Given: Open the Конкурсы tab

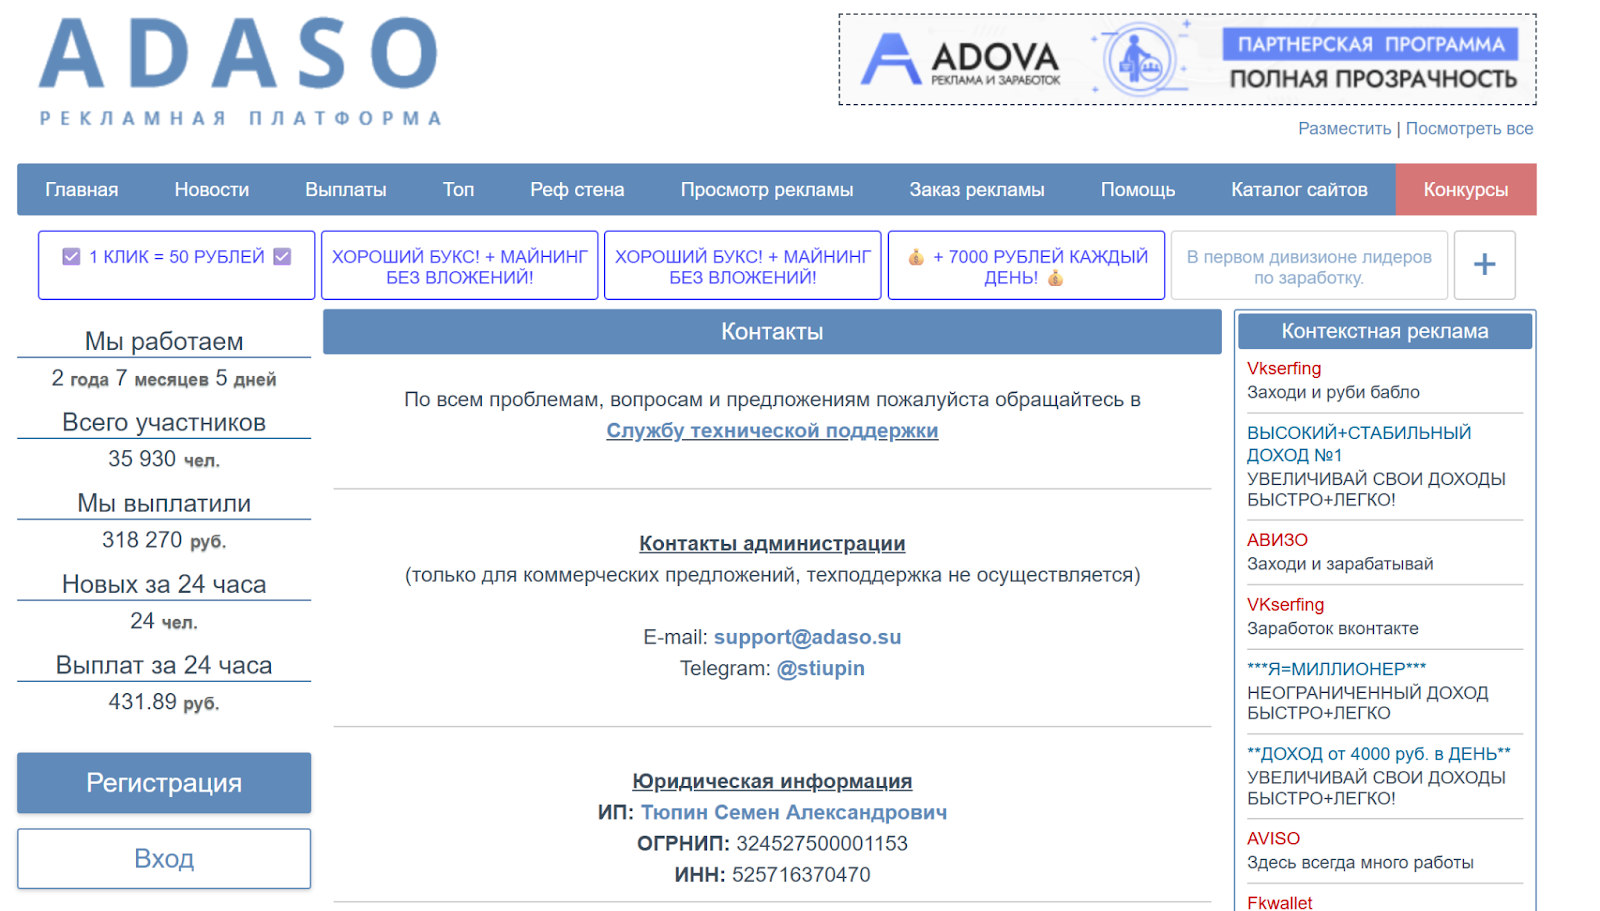Looking at the screenshot, I should coord(1466,190).
